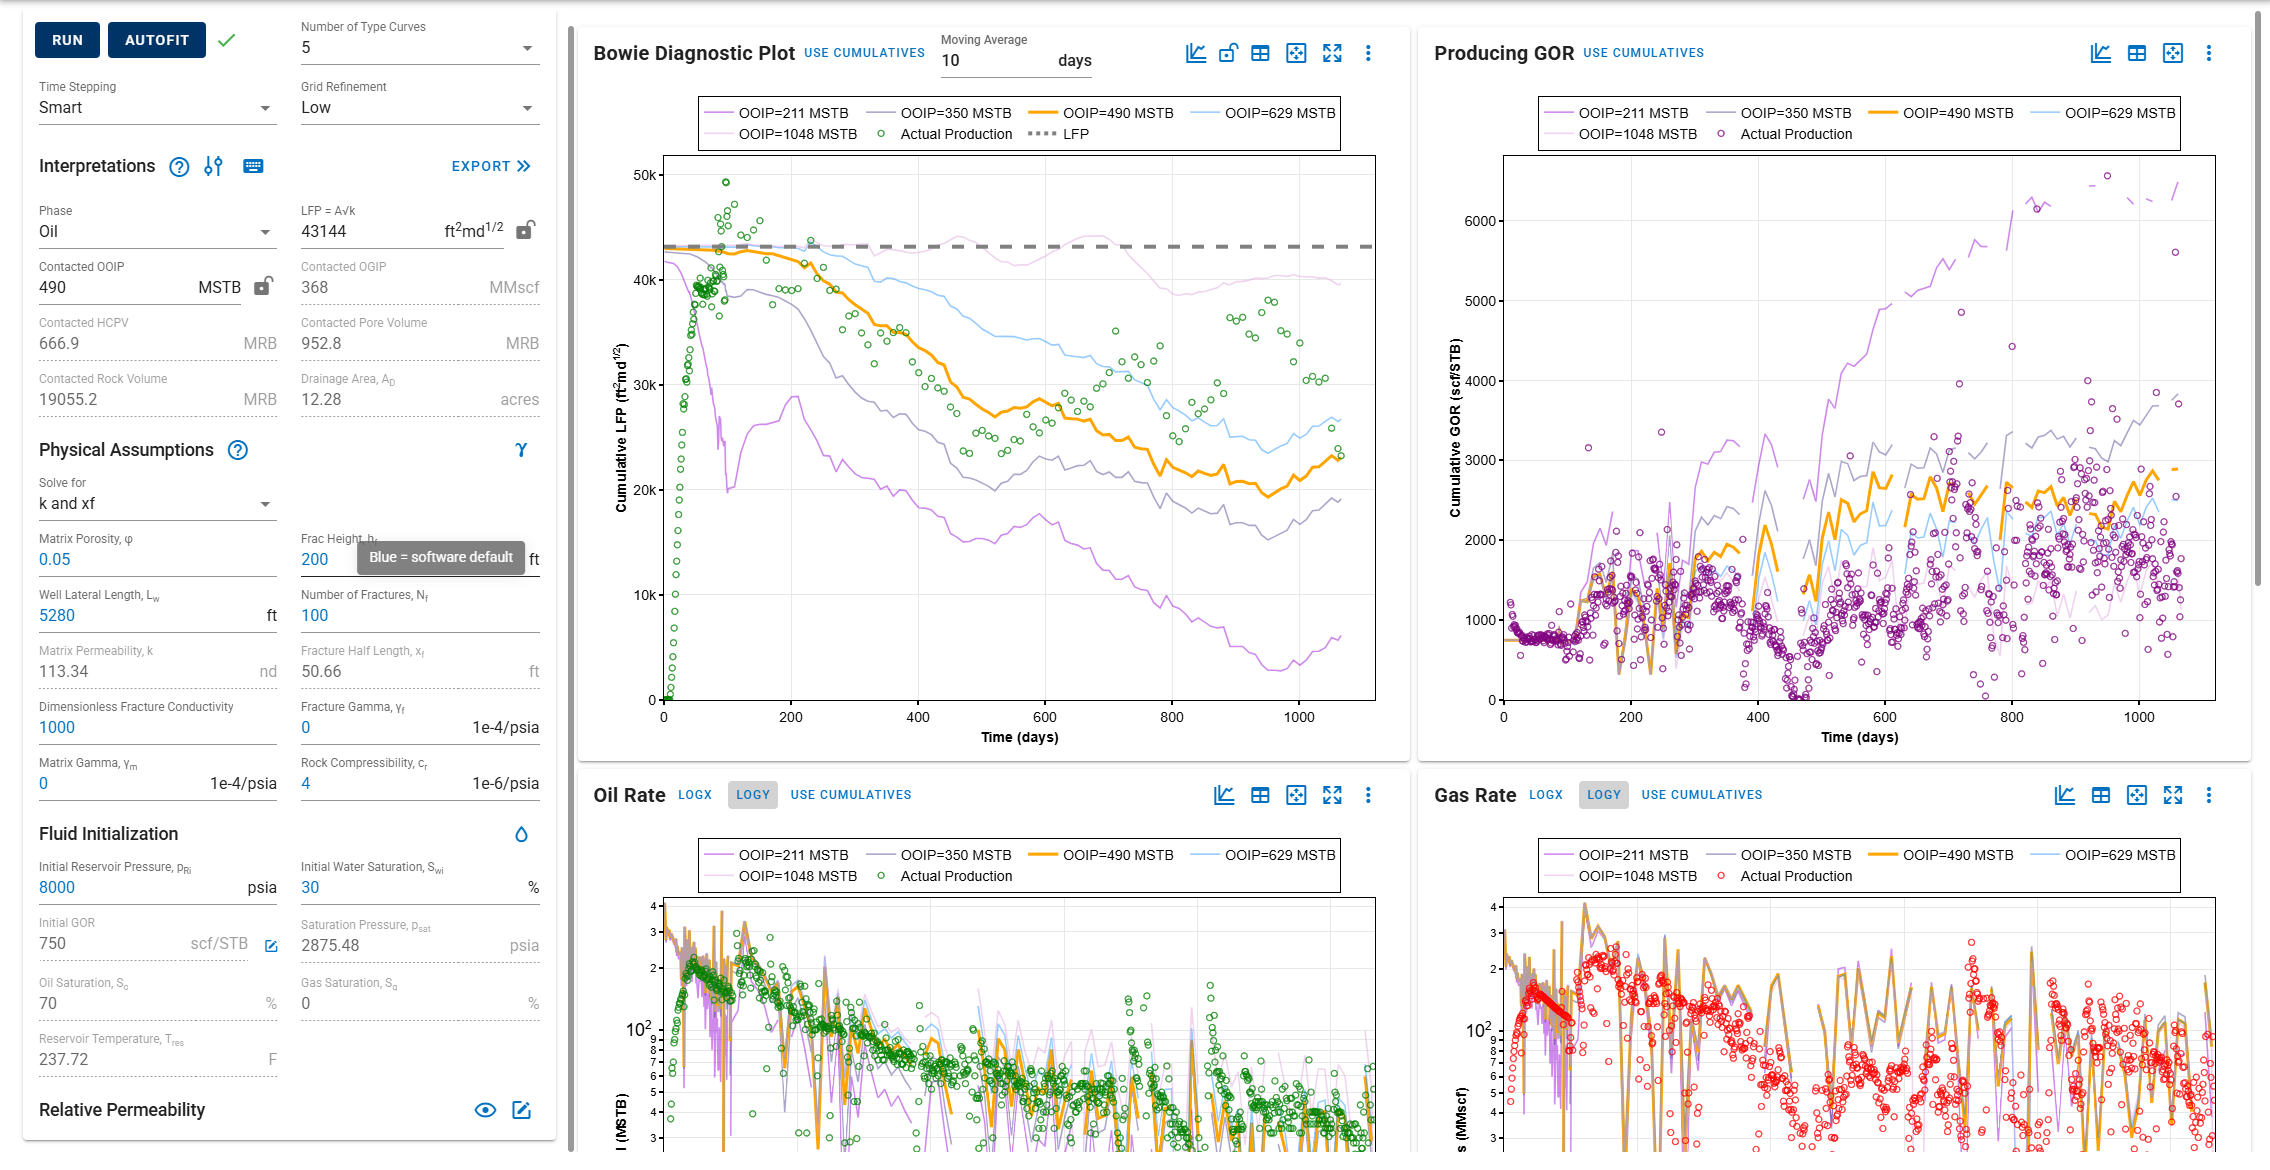
Task: Open Number of Type Curves dropdown
Action: pos(420,48)
